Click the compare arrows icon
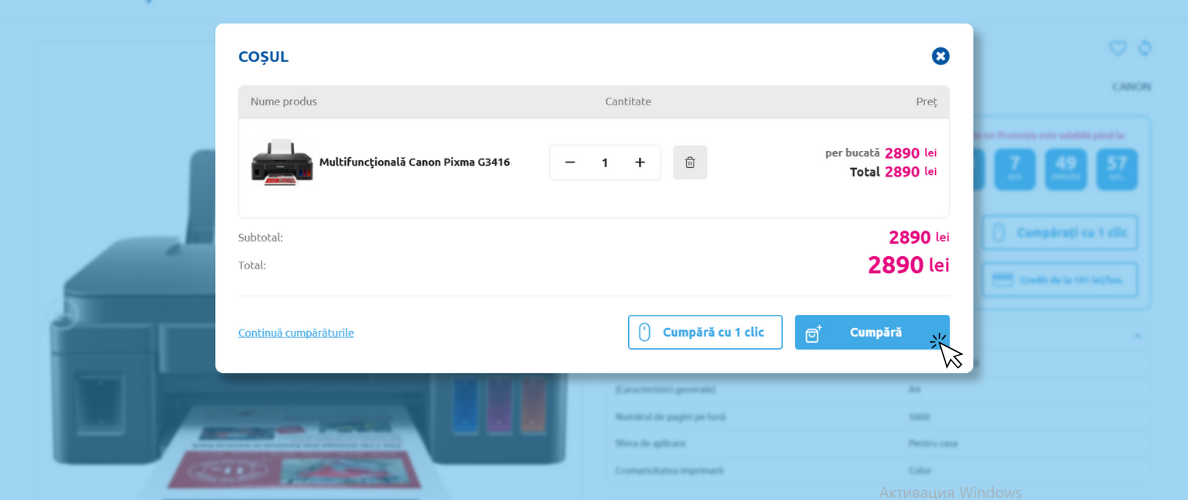This screenshot has width=1188, height=500. pos(1145,48)
